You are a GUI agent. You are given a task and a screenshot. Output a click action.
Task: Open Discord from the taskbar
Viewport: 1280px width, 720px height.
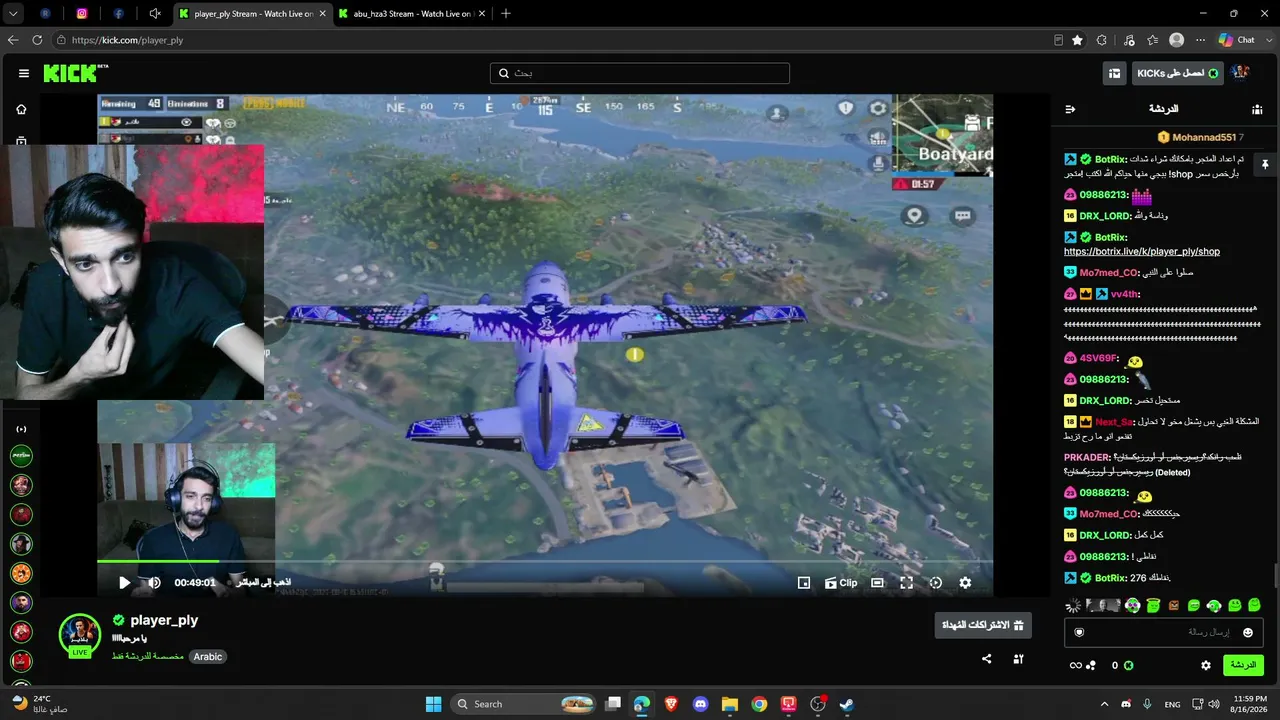click(x=700, y=704)
